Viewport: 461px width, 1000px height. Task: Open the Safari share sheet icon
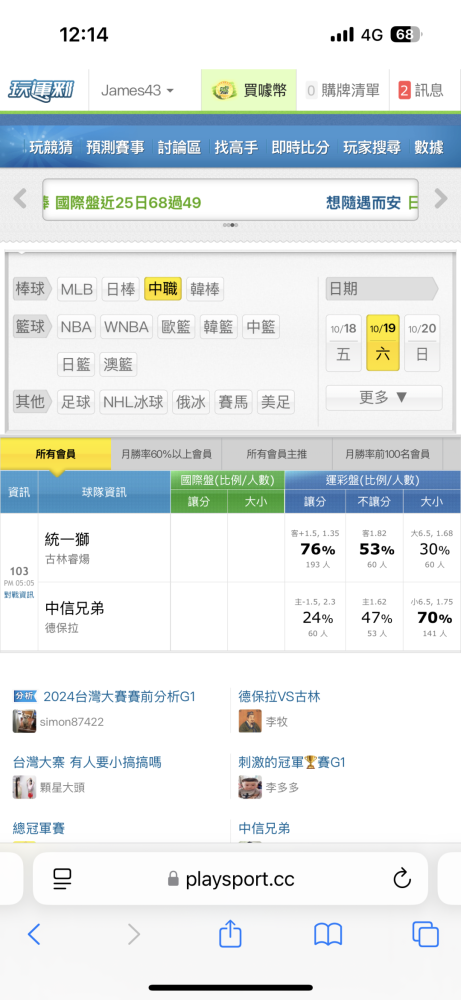(230, 934)
